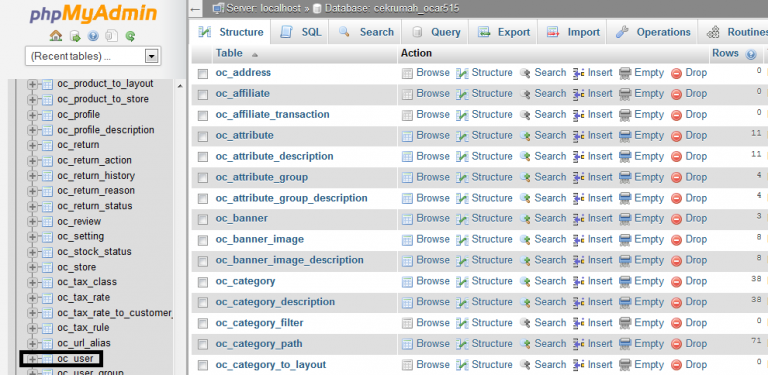Image resolution: width=768 pixels, height=375 pixels.
Task: Click table icon beside oc_profile in sidebar
Action: pos(48,115)
